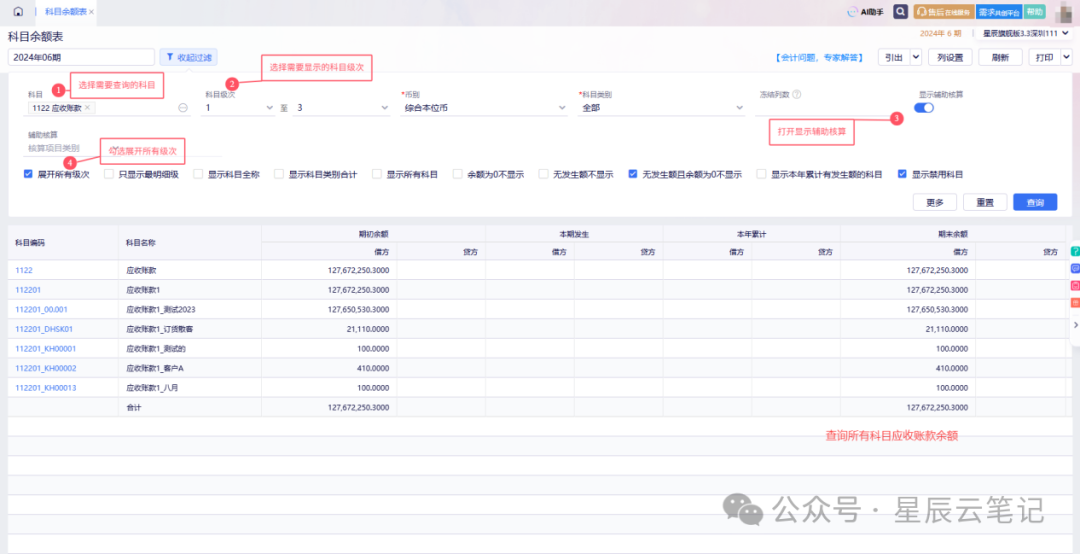Open the green 帮助 button
This screenshot has height=554, width=1080.
pos(1034,12)
